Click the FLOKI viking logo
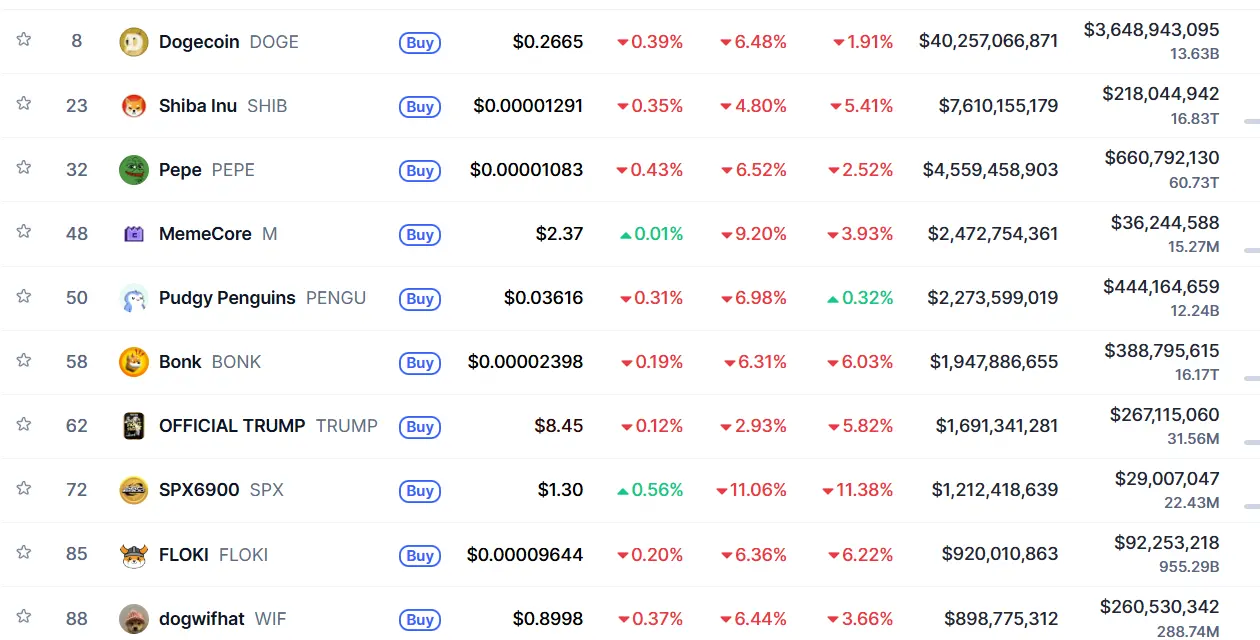The height and width of the screenshot is (640, 1260). (x=133, y=554)
